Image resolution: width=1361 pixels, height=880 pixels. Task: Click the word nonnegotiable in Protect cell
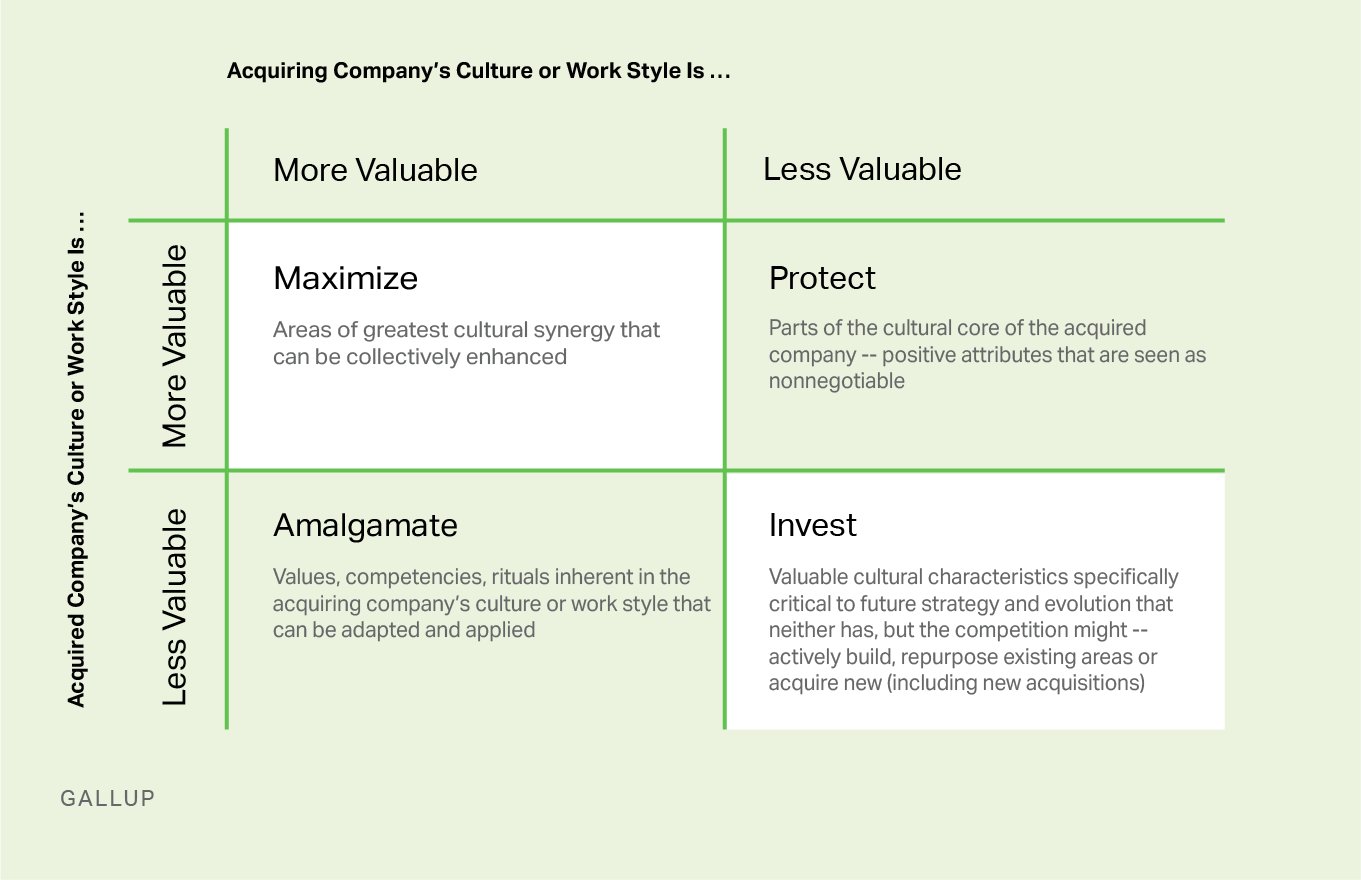(x=836, y=381)
